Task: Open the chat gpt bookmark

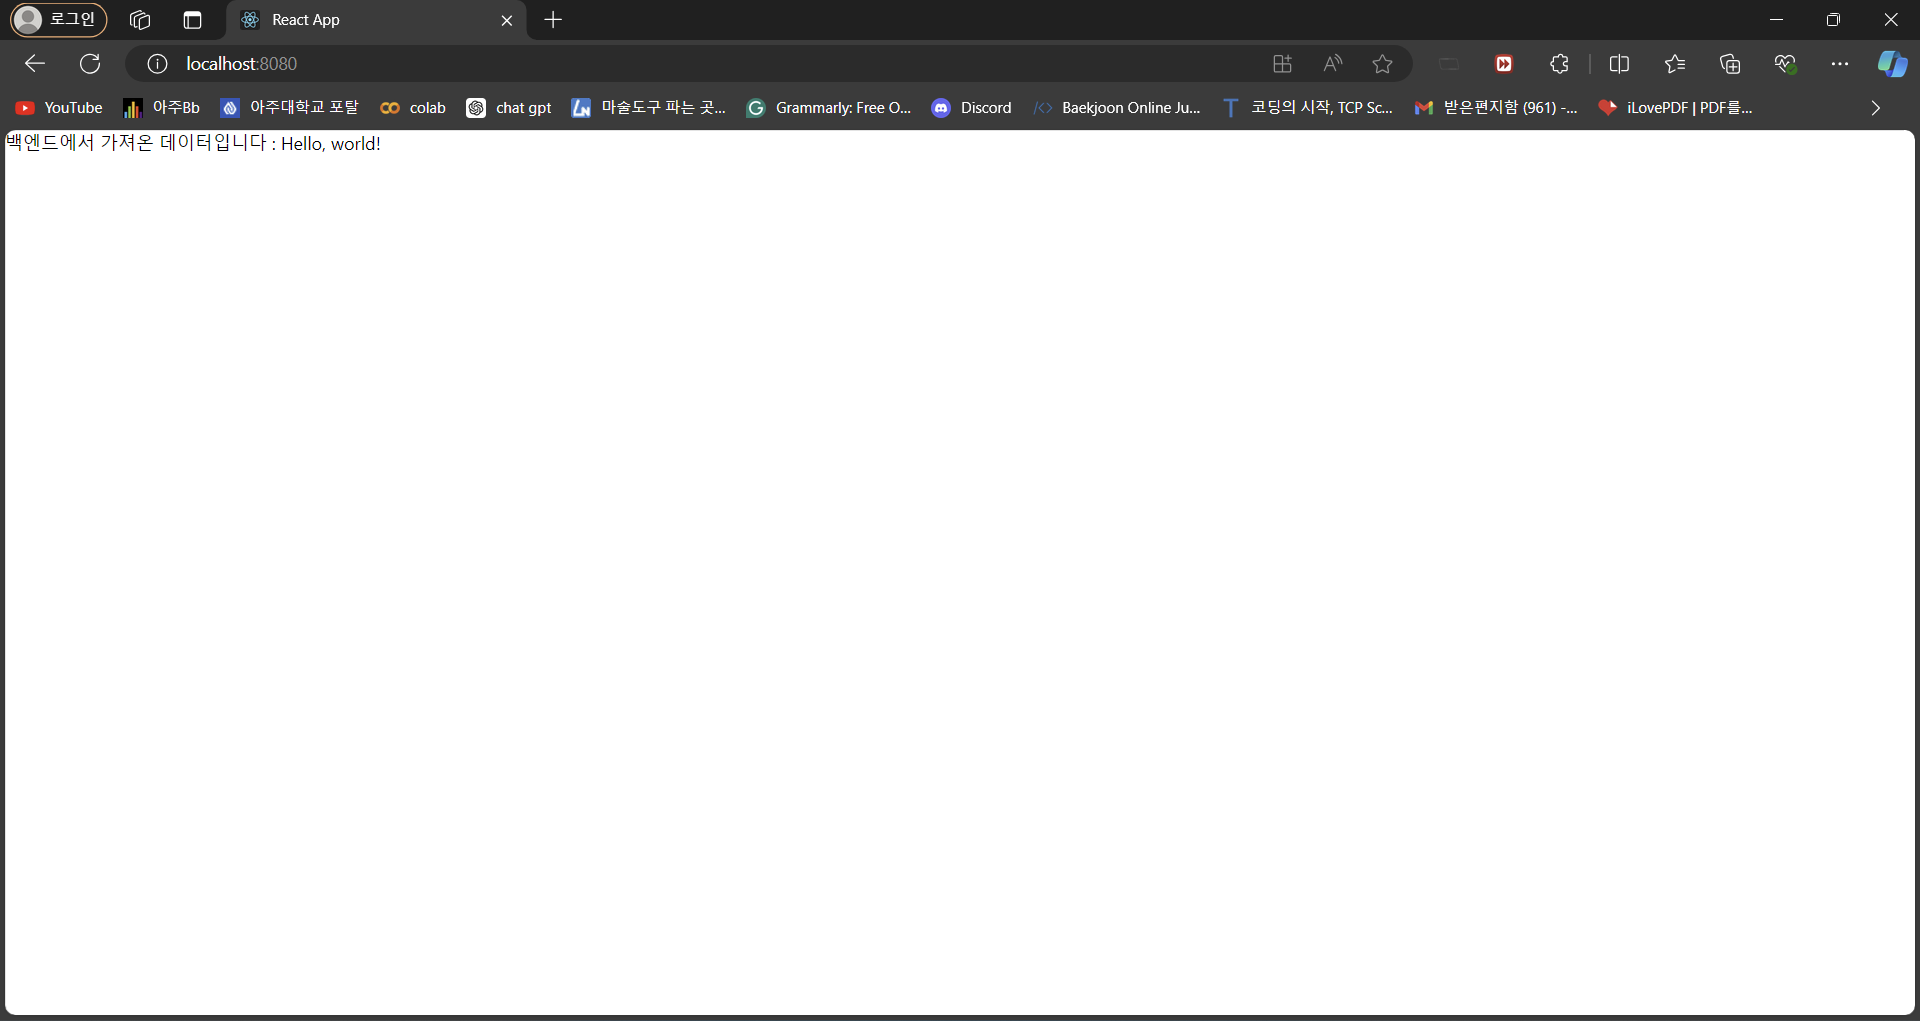Action: click(509, 108)
